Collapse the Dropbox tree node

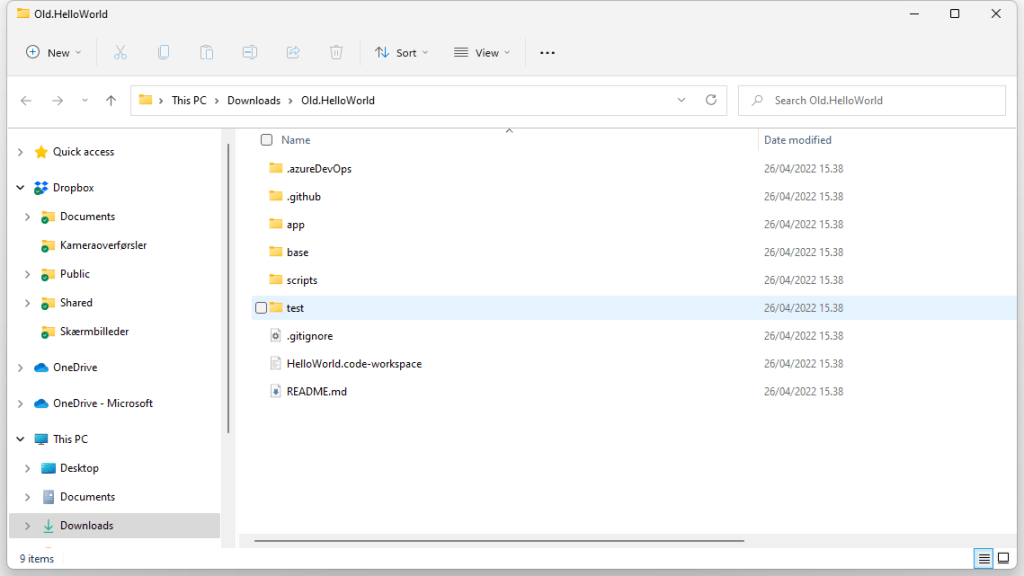click(20, 188)
